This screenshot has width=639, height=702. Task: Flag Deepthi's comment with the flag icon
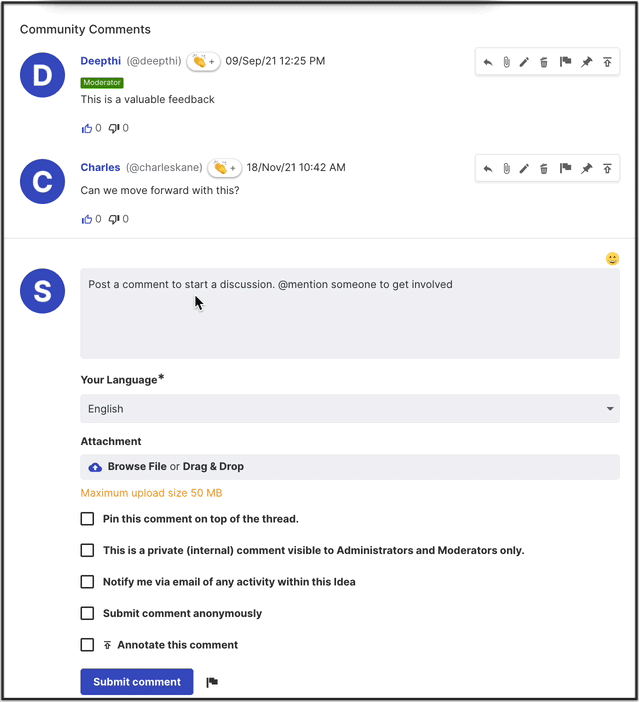[x=565, y=62]
